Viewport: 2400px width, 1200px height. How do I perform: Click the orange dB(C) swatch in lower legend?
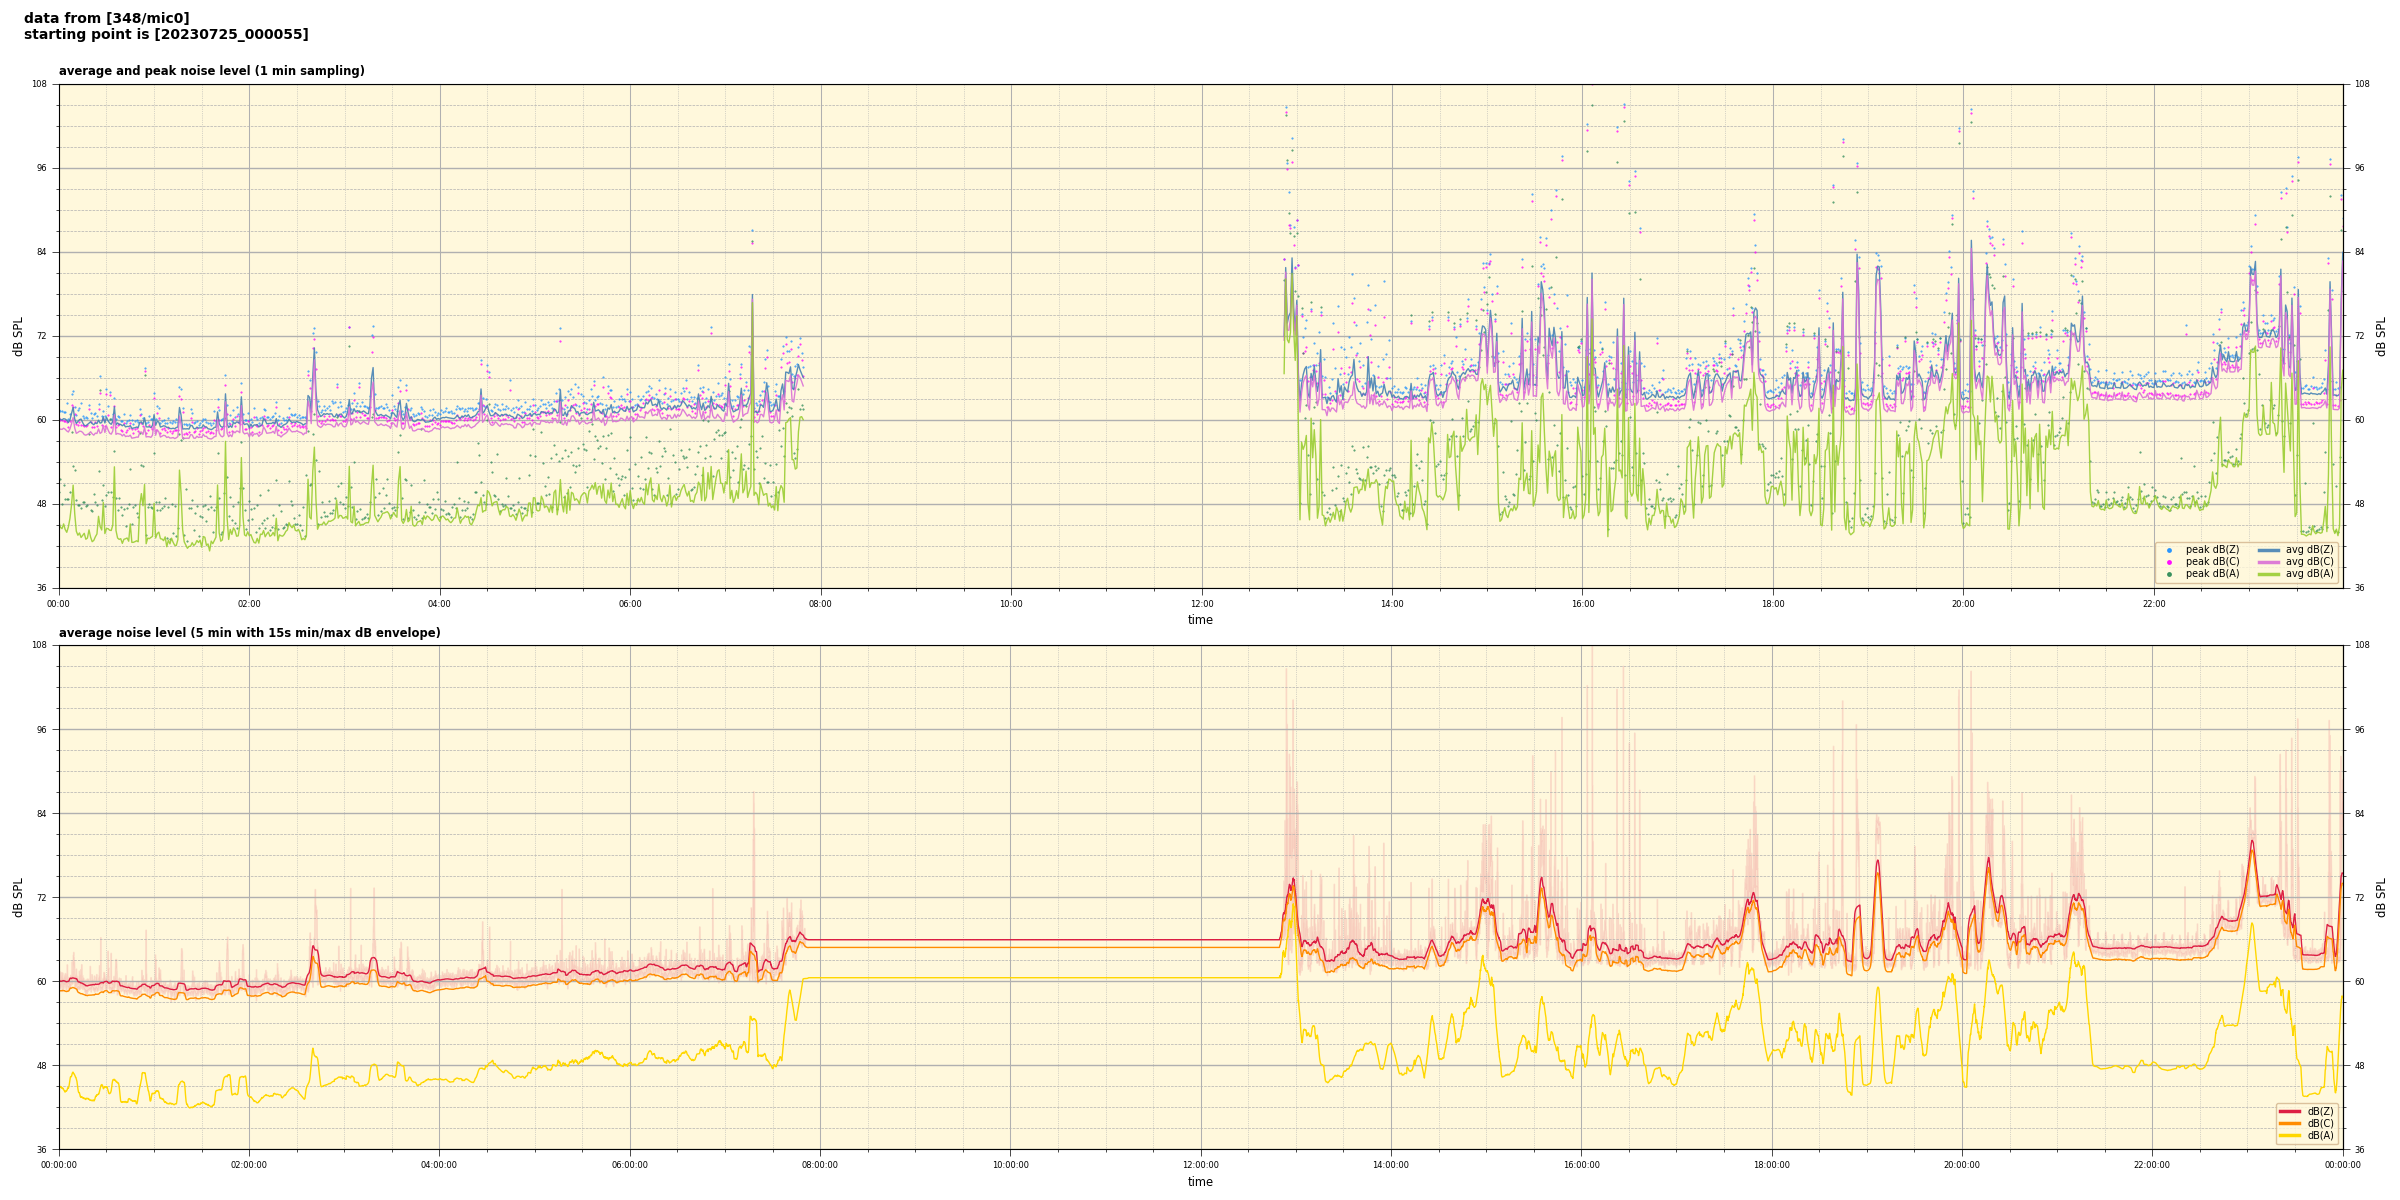point(2290,1123)
